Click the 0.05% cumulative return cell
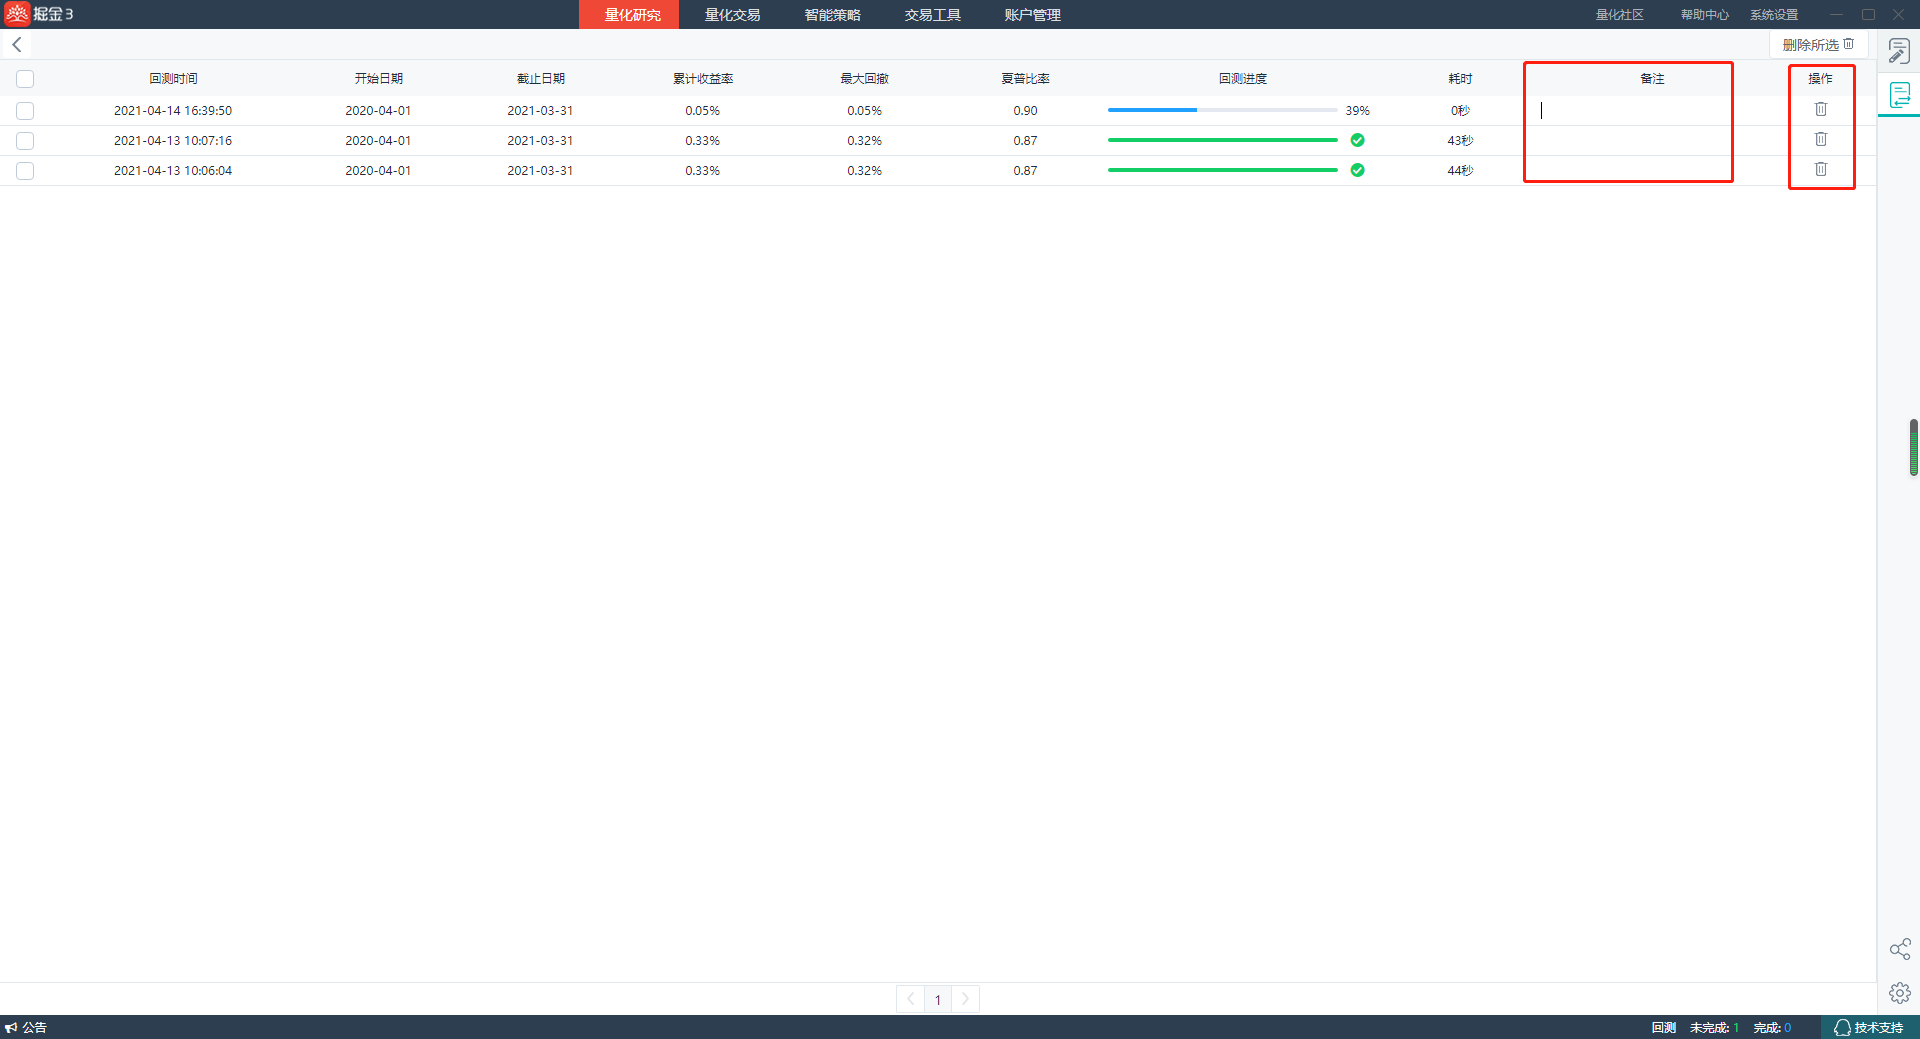The height and width of the screenshot is (1039, 1920). (702, 111)
